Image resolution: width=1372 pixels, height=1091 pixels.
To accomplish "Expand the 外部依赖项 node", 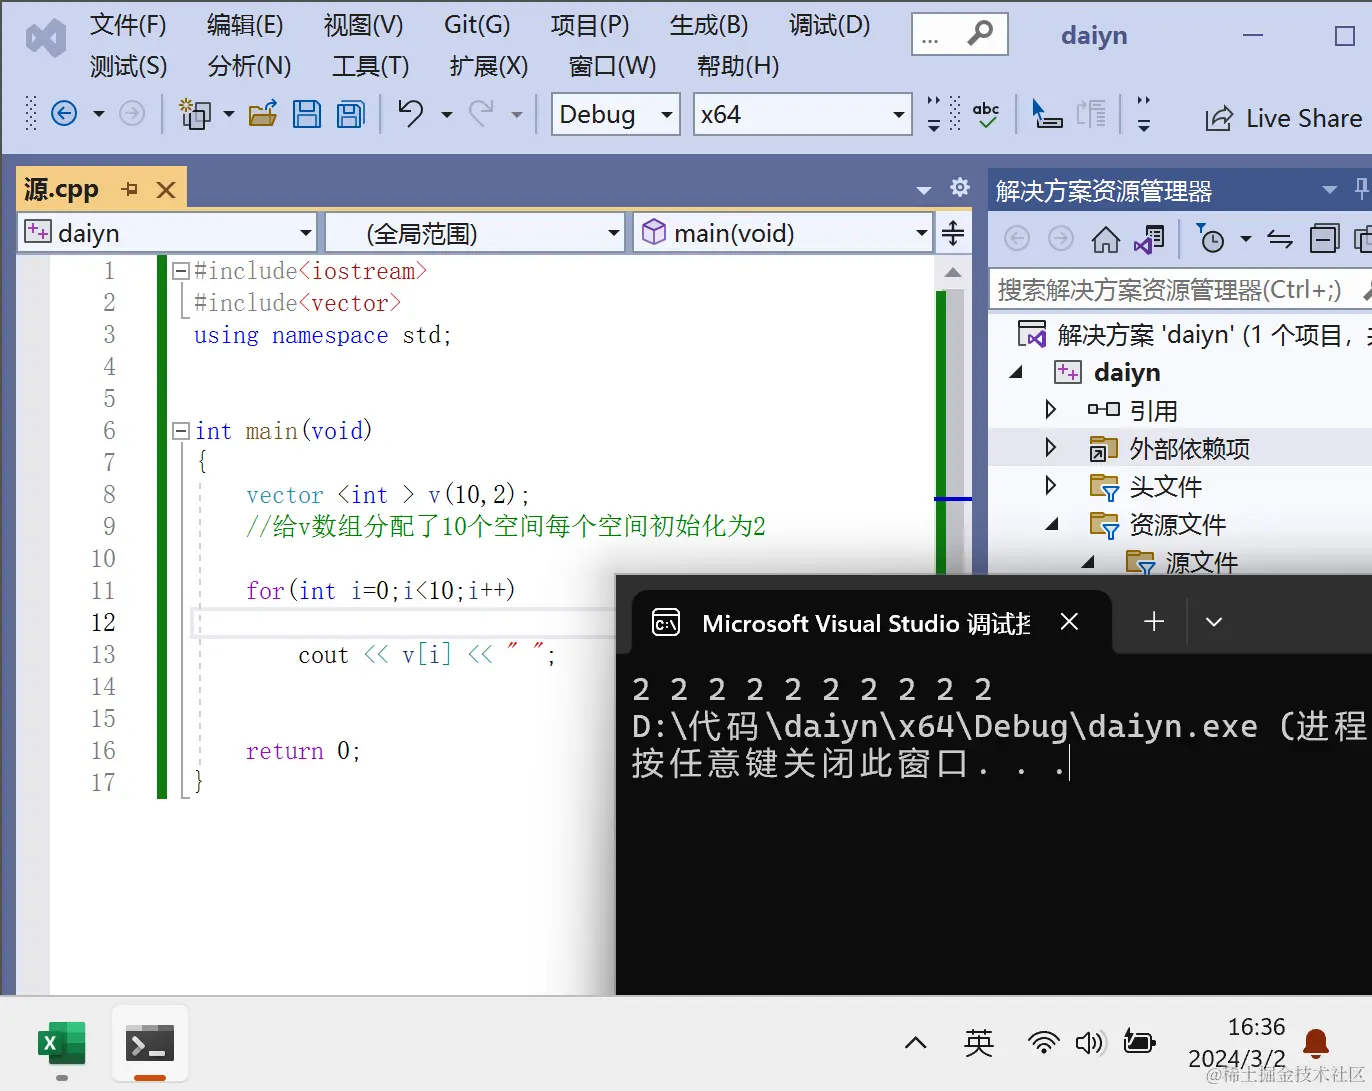I will pos(1050,448).
